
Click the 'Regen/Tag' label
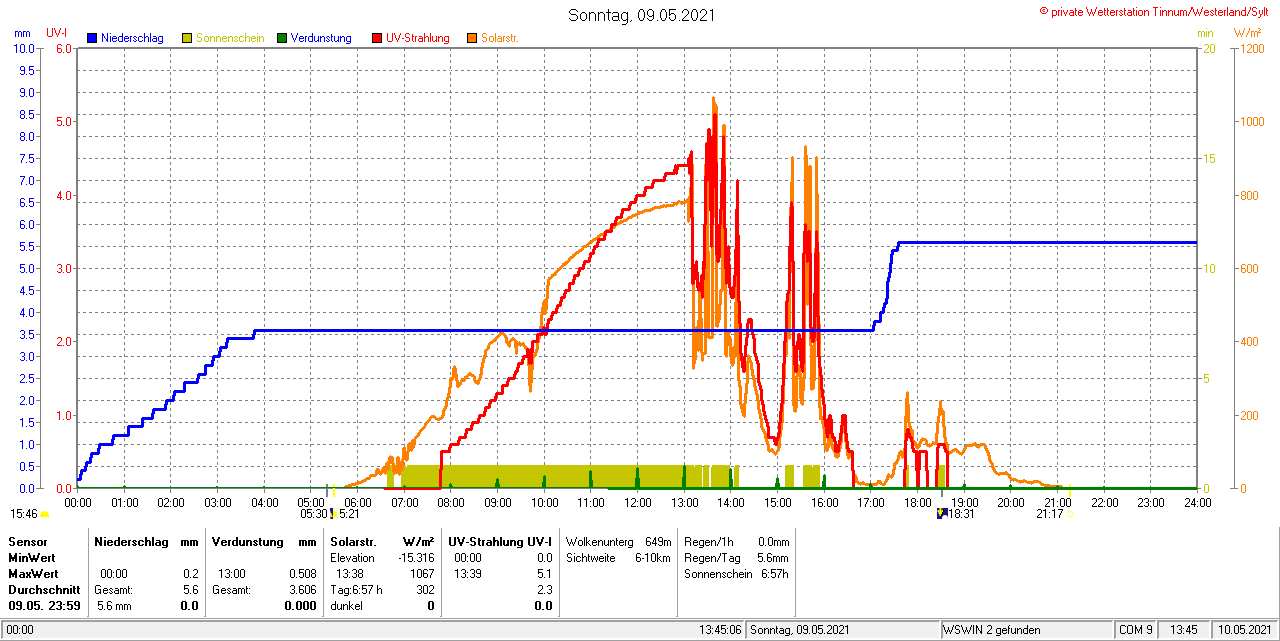711,558
